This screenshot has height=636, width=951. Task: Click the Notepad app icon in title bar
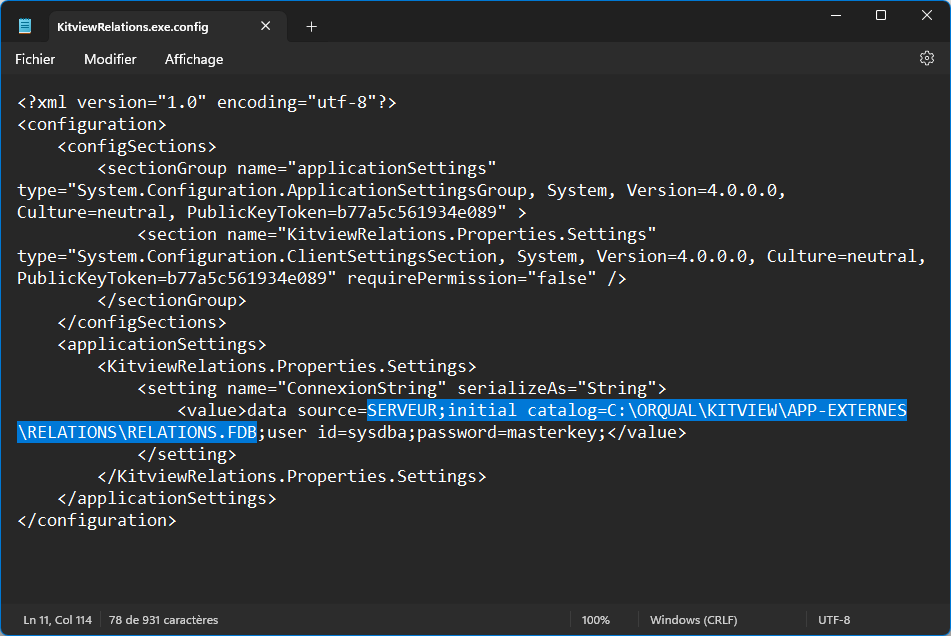pyautogui.click(x=25, y=27)
